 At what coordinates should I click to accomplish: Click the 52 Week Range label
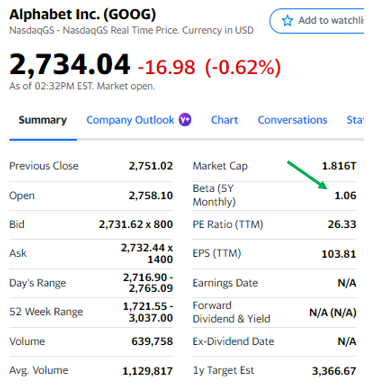[46, 312]
